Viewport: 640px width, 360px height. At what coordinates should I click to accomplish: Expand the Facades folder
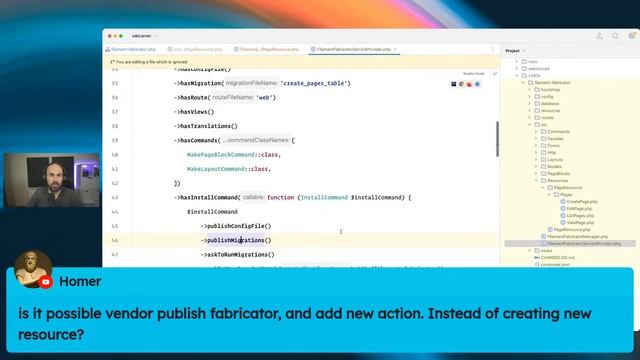(536, 138)
